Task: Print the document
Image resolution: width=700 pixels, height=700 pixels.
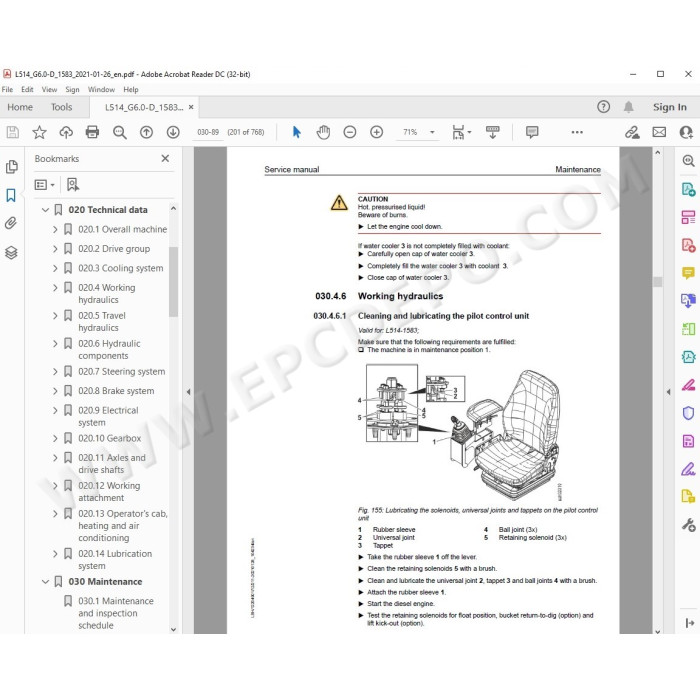Action: pyautogui.click(x=92, y=132)
